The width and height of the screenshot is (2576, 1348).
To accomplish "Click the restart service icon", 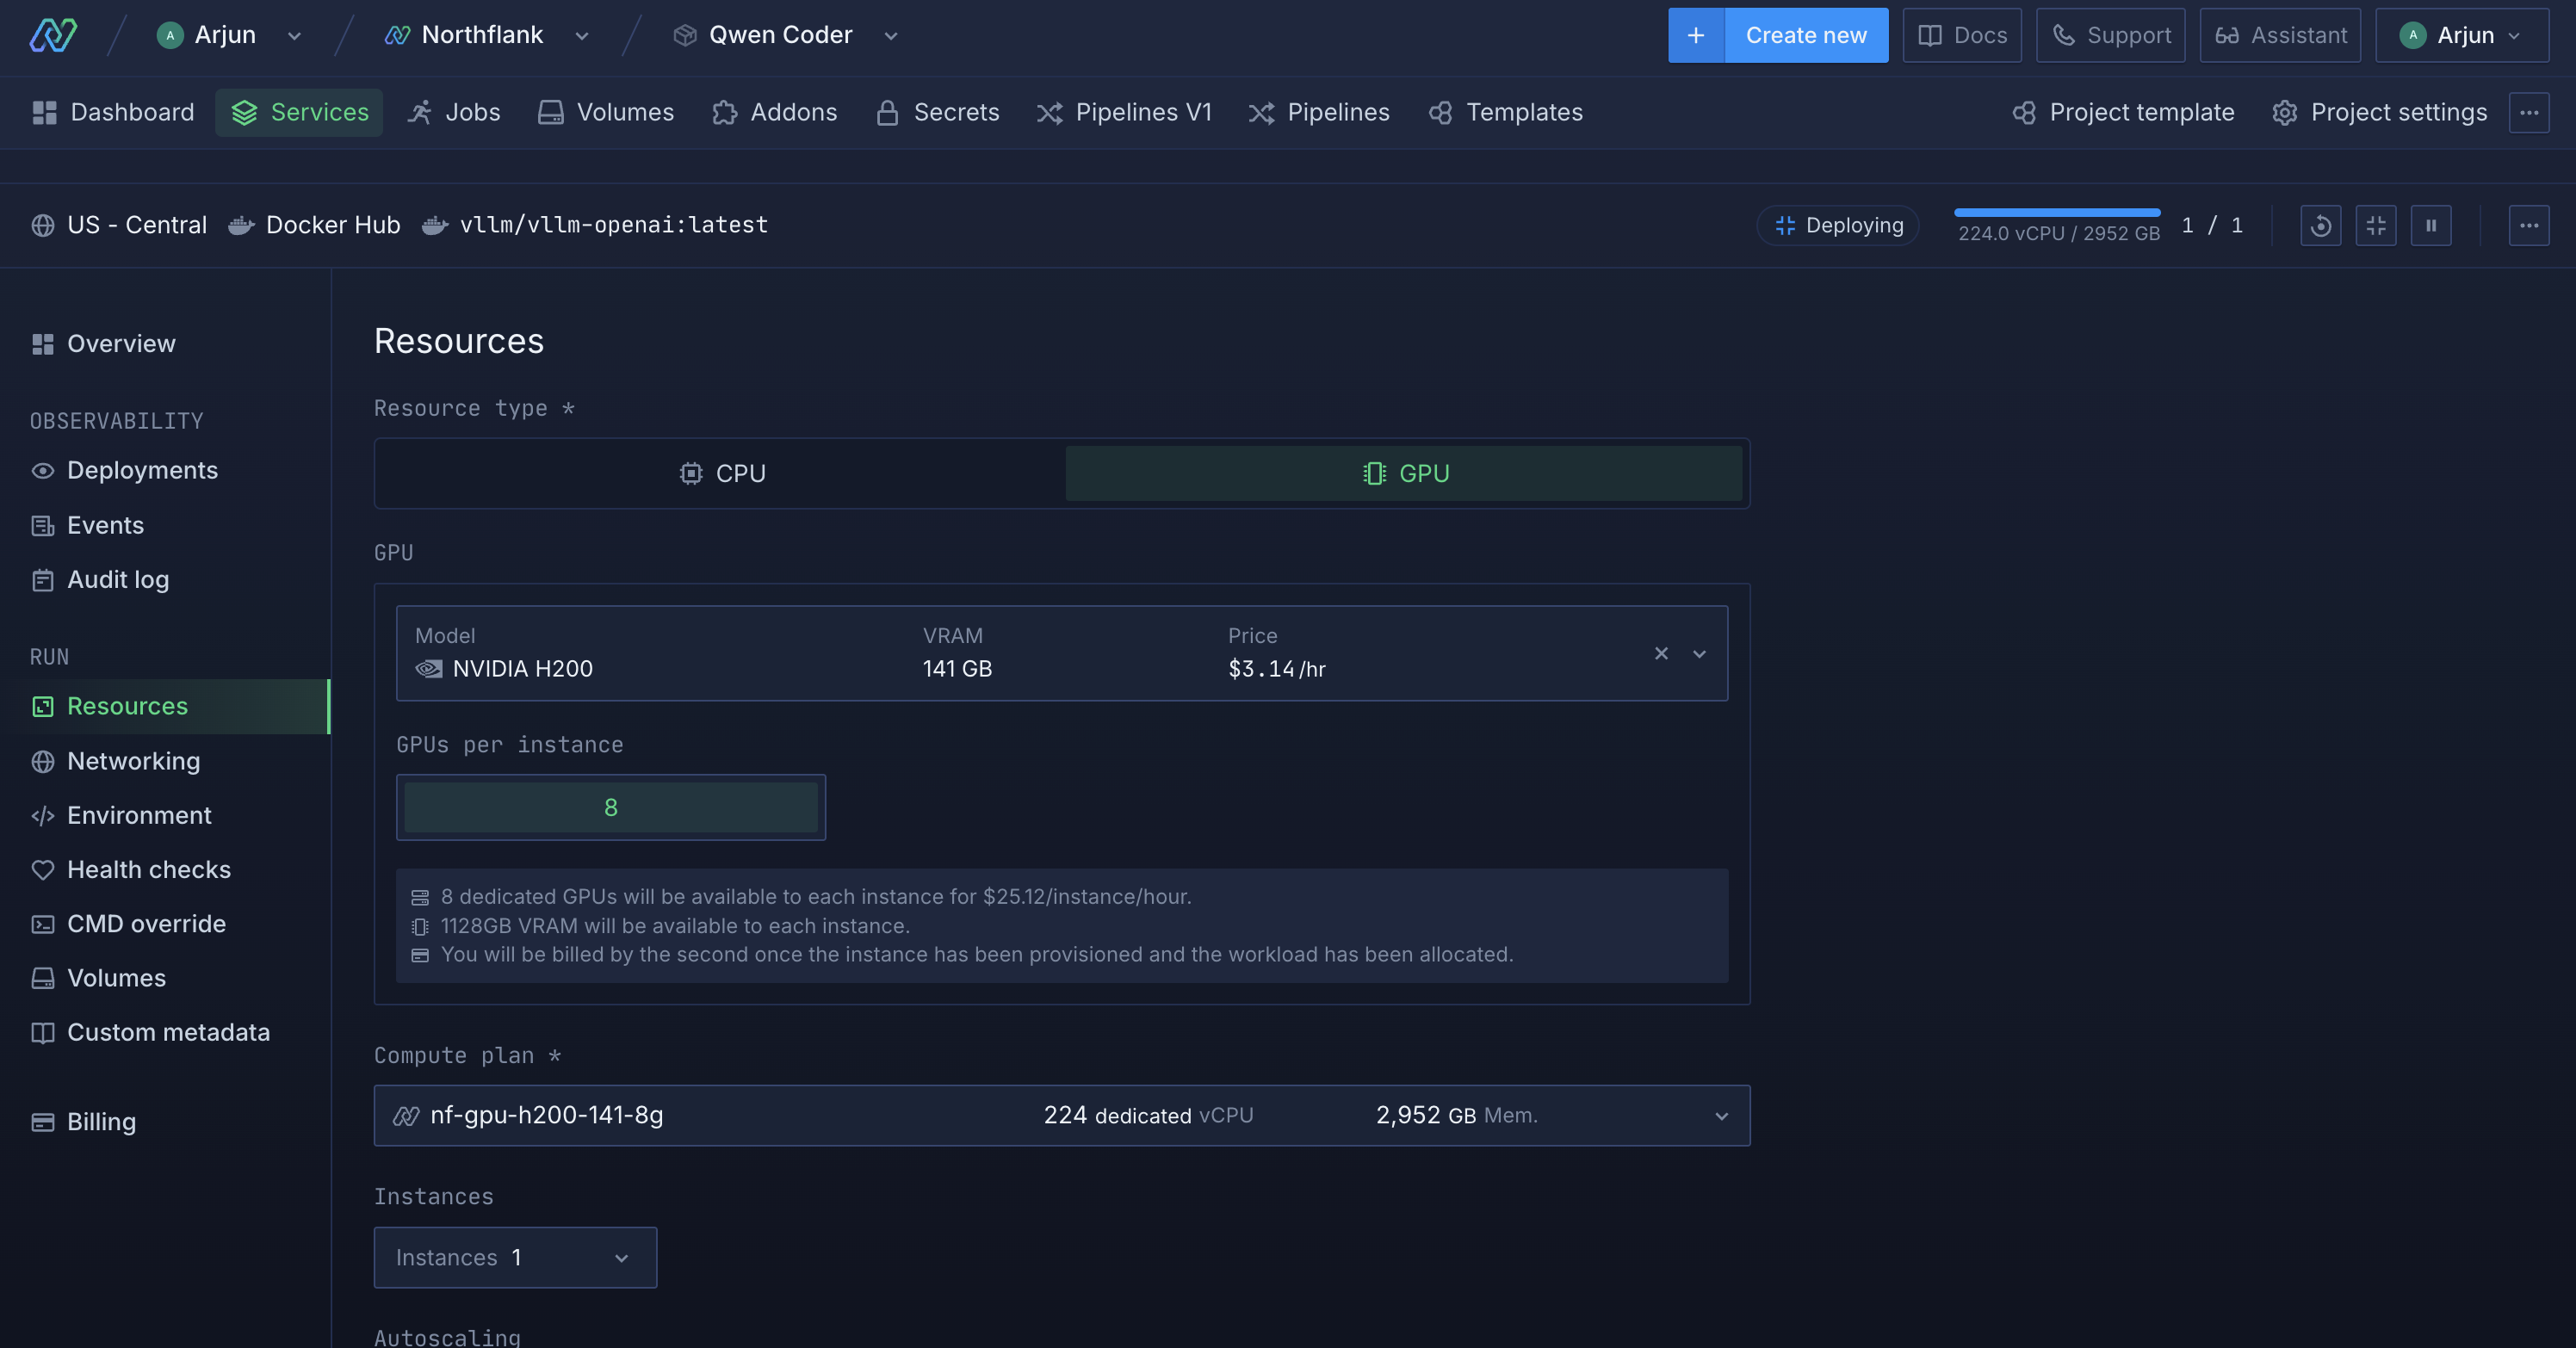I will click(2321, 225).
